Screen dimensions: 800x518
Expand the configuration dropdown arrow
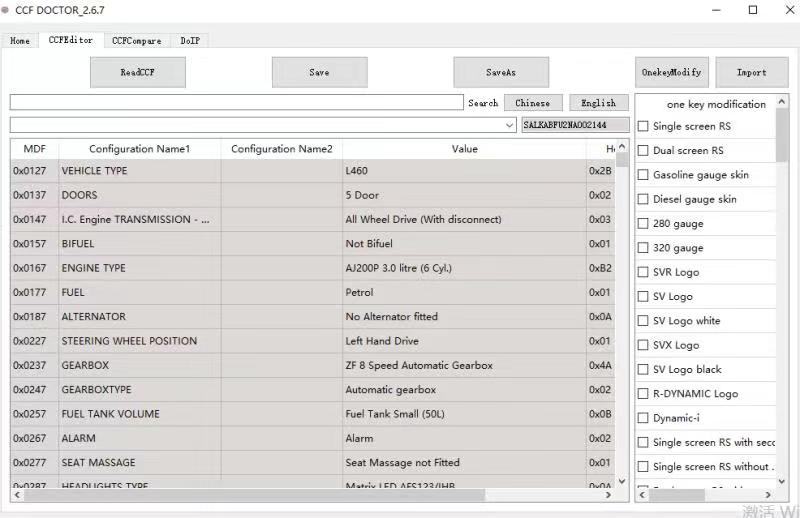pyautogui.click(x=511, y=125)
